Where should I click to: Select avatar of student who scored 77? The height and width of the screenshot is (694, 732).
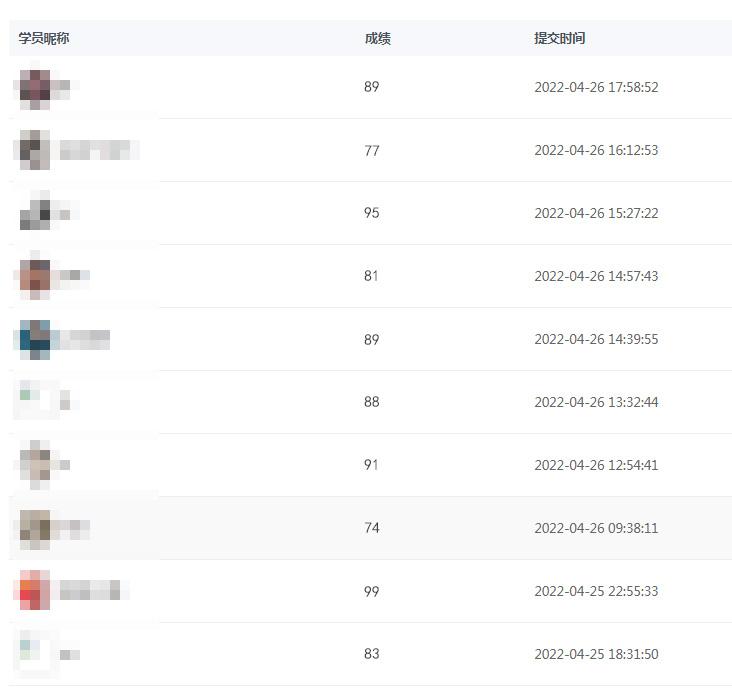pos(35,150)
